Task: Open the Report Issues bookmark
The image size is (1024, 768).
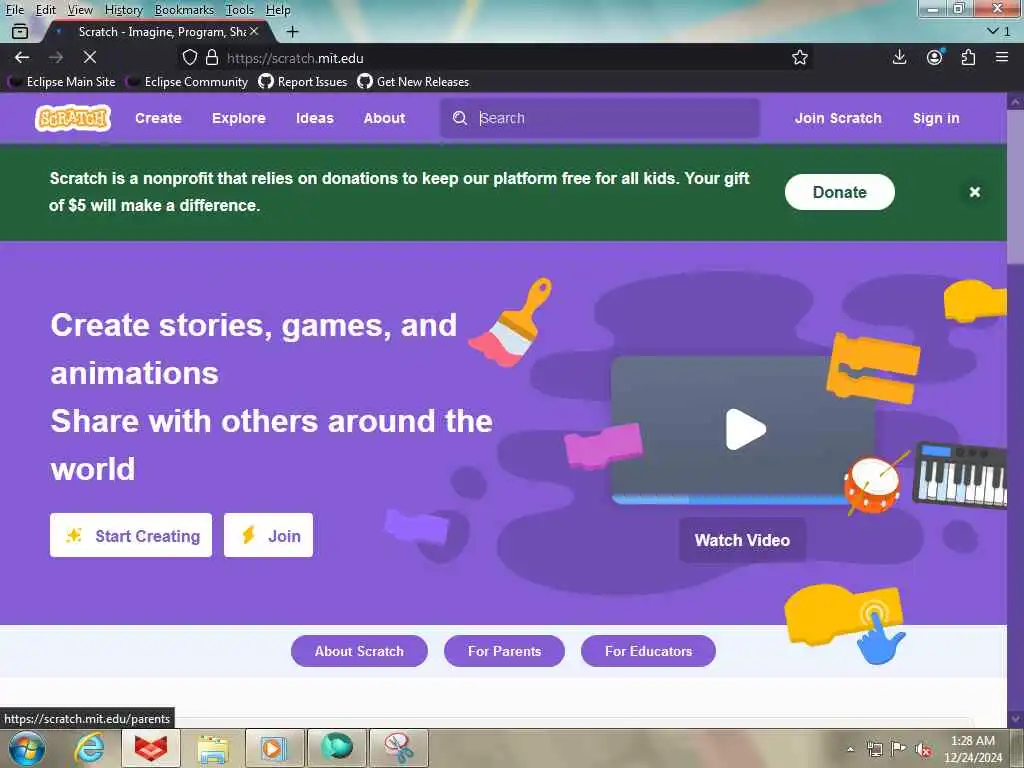Action: tap(303, 82)
